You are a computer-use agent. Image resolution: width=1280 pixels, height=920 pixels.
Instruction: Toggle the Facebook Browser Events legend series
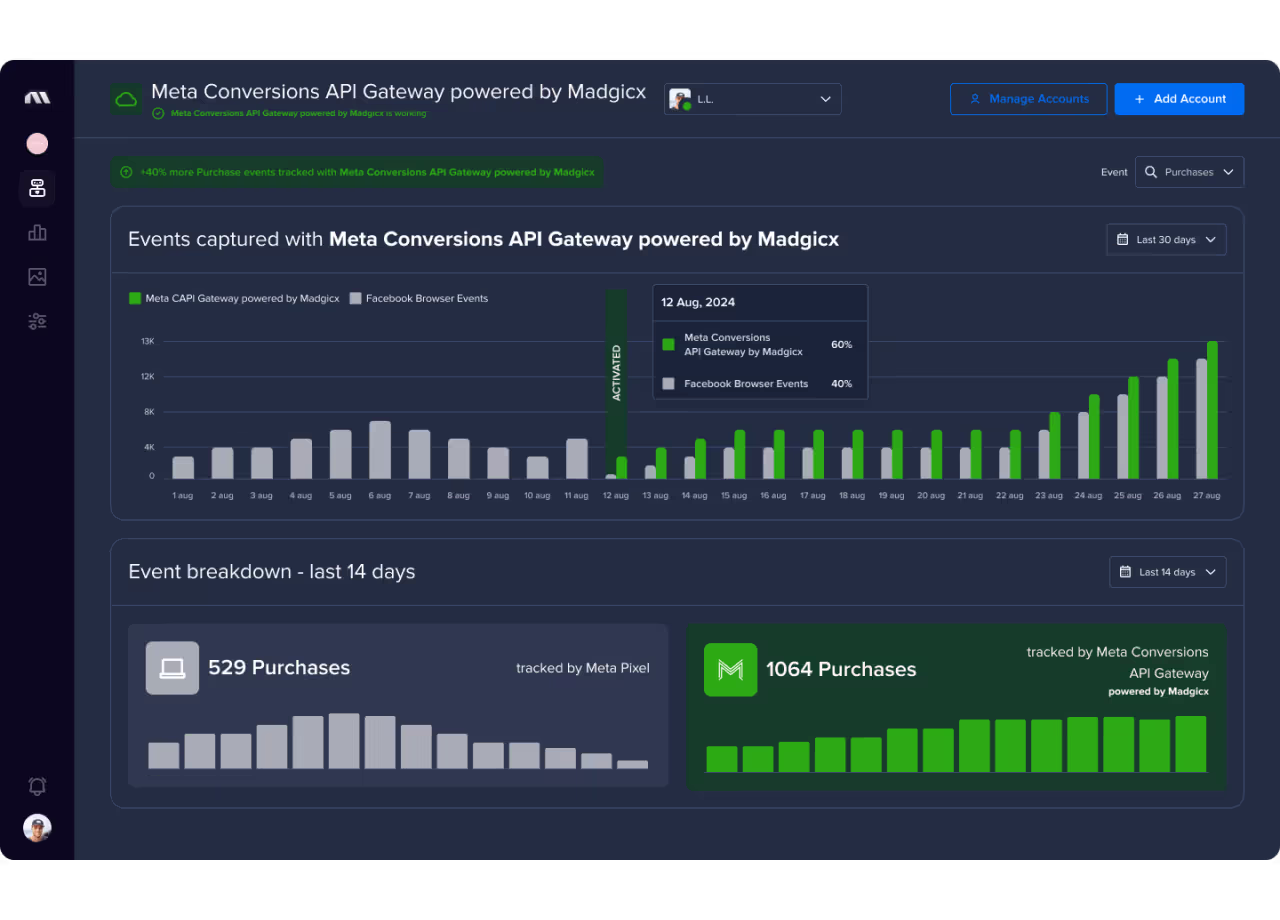[x=419, y=298]
